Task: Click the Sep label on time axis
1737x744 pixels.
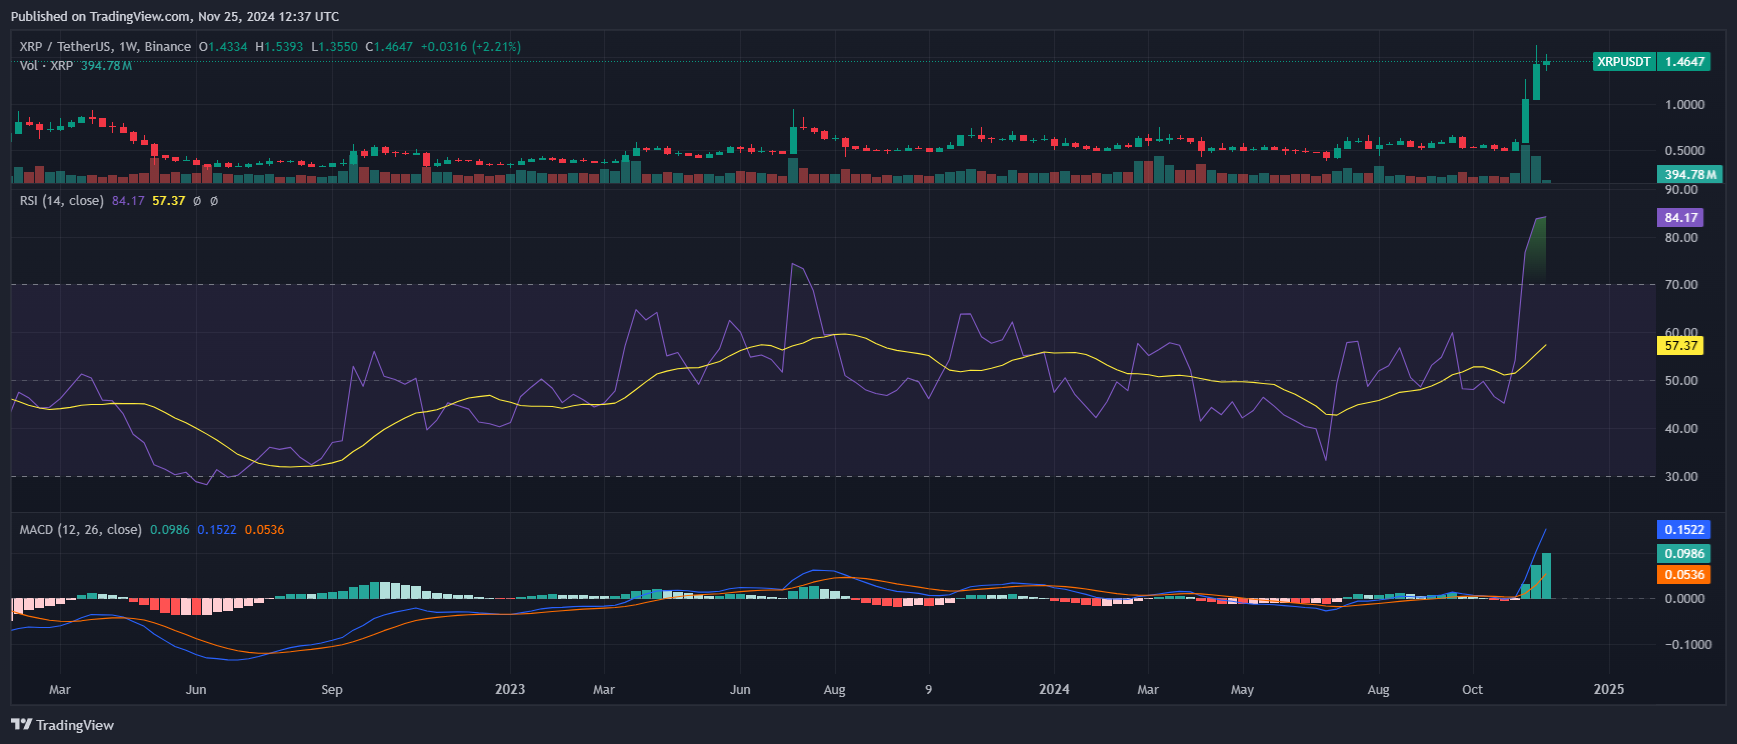Action: [x=332, y=690]
